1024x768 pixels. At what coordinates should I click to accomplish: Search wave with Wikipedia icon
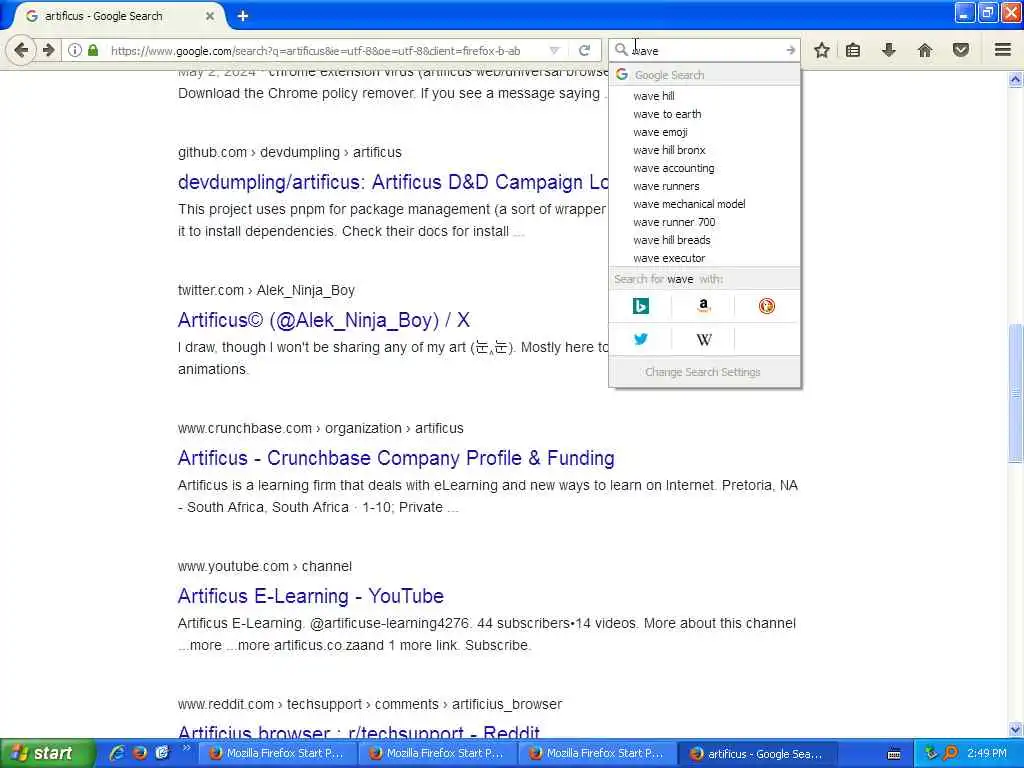(703, 339)
